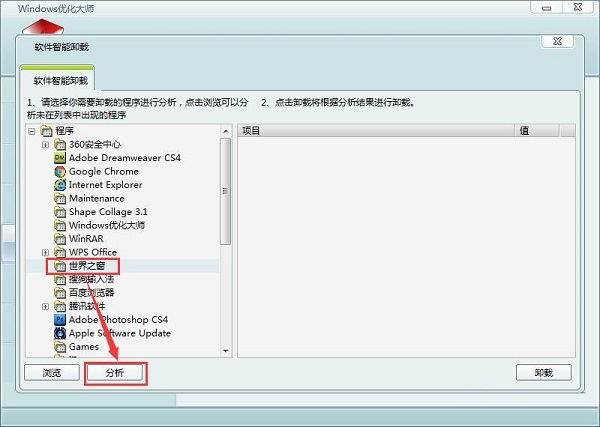Click the Windows优化大师 folder icon in tree
Viewport: 600px width, 427px height.
click(60, 225)
